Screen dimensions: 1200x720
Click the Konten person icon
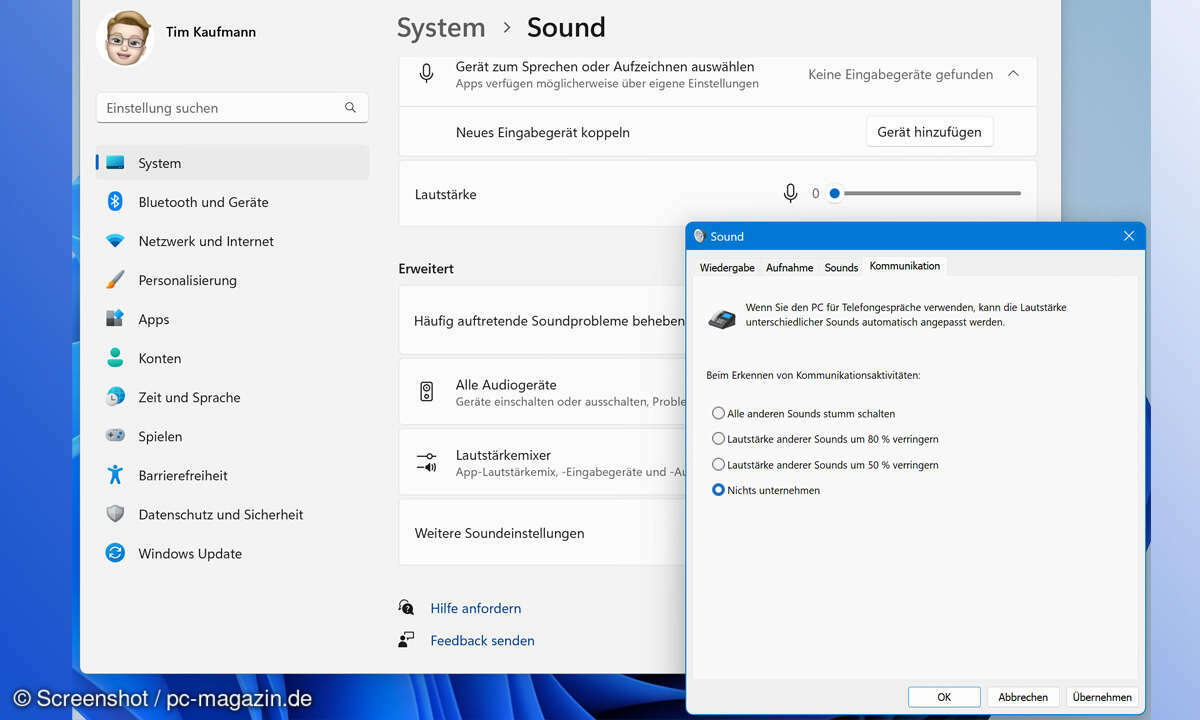115,358
